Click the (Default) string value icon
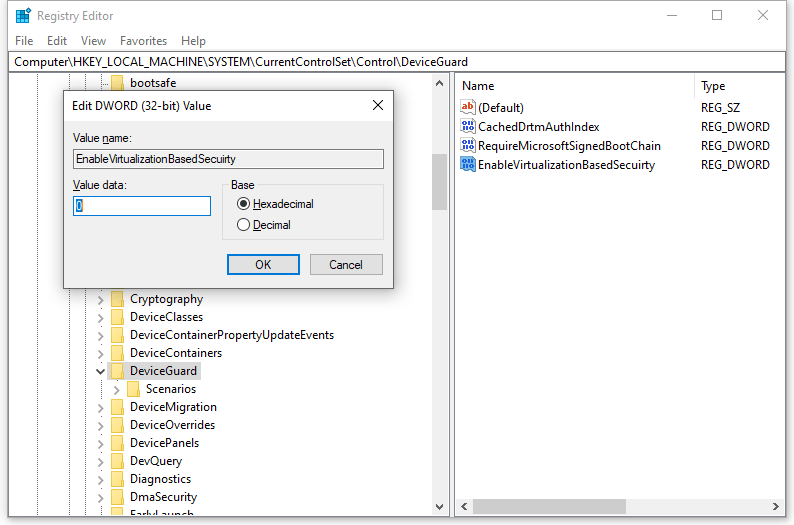The image size is (794, 525). tap(467, 107)
